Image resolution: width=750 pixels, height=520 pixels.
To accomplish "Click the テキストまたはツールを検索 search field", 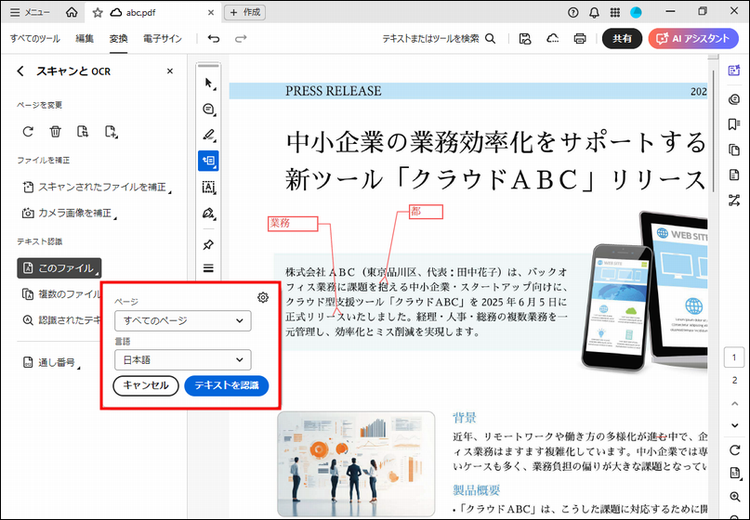I will tap(439, 39).
